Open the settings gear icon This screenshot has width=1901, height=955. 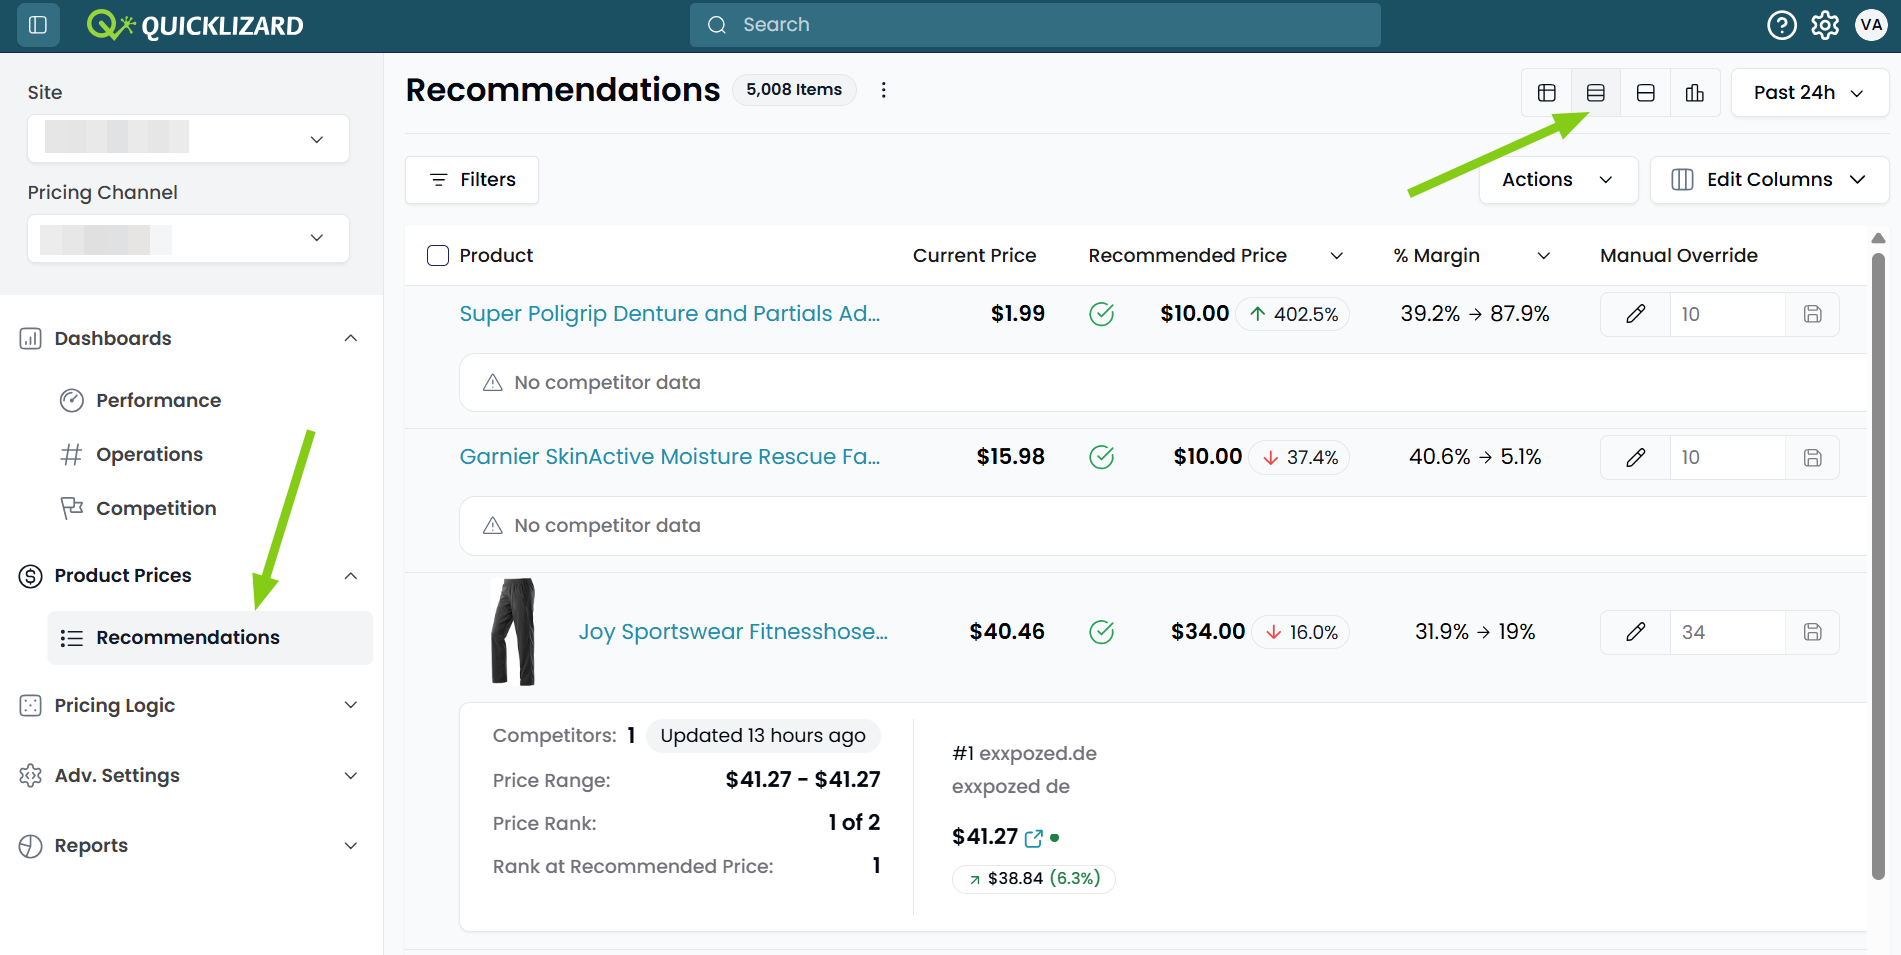click(x=1825, y=25)
